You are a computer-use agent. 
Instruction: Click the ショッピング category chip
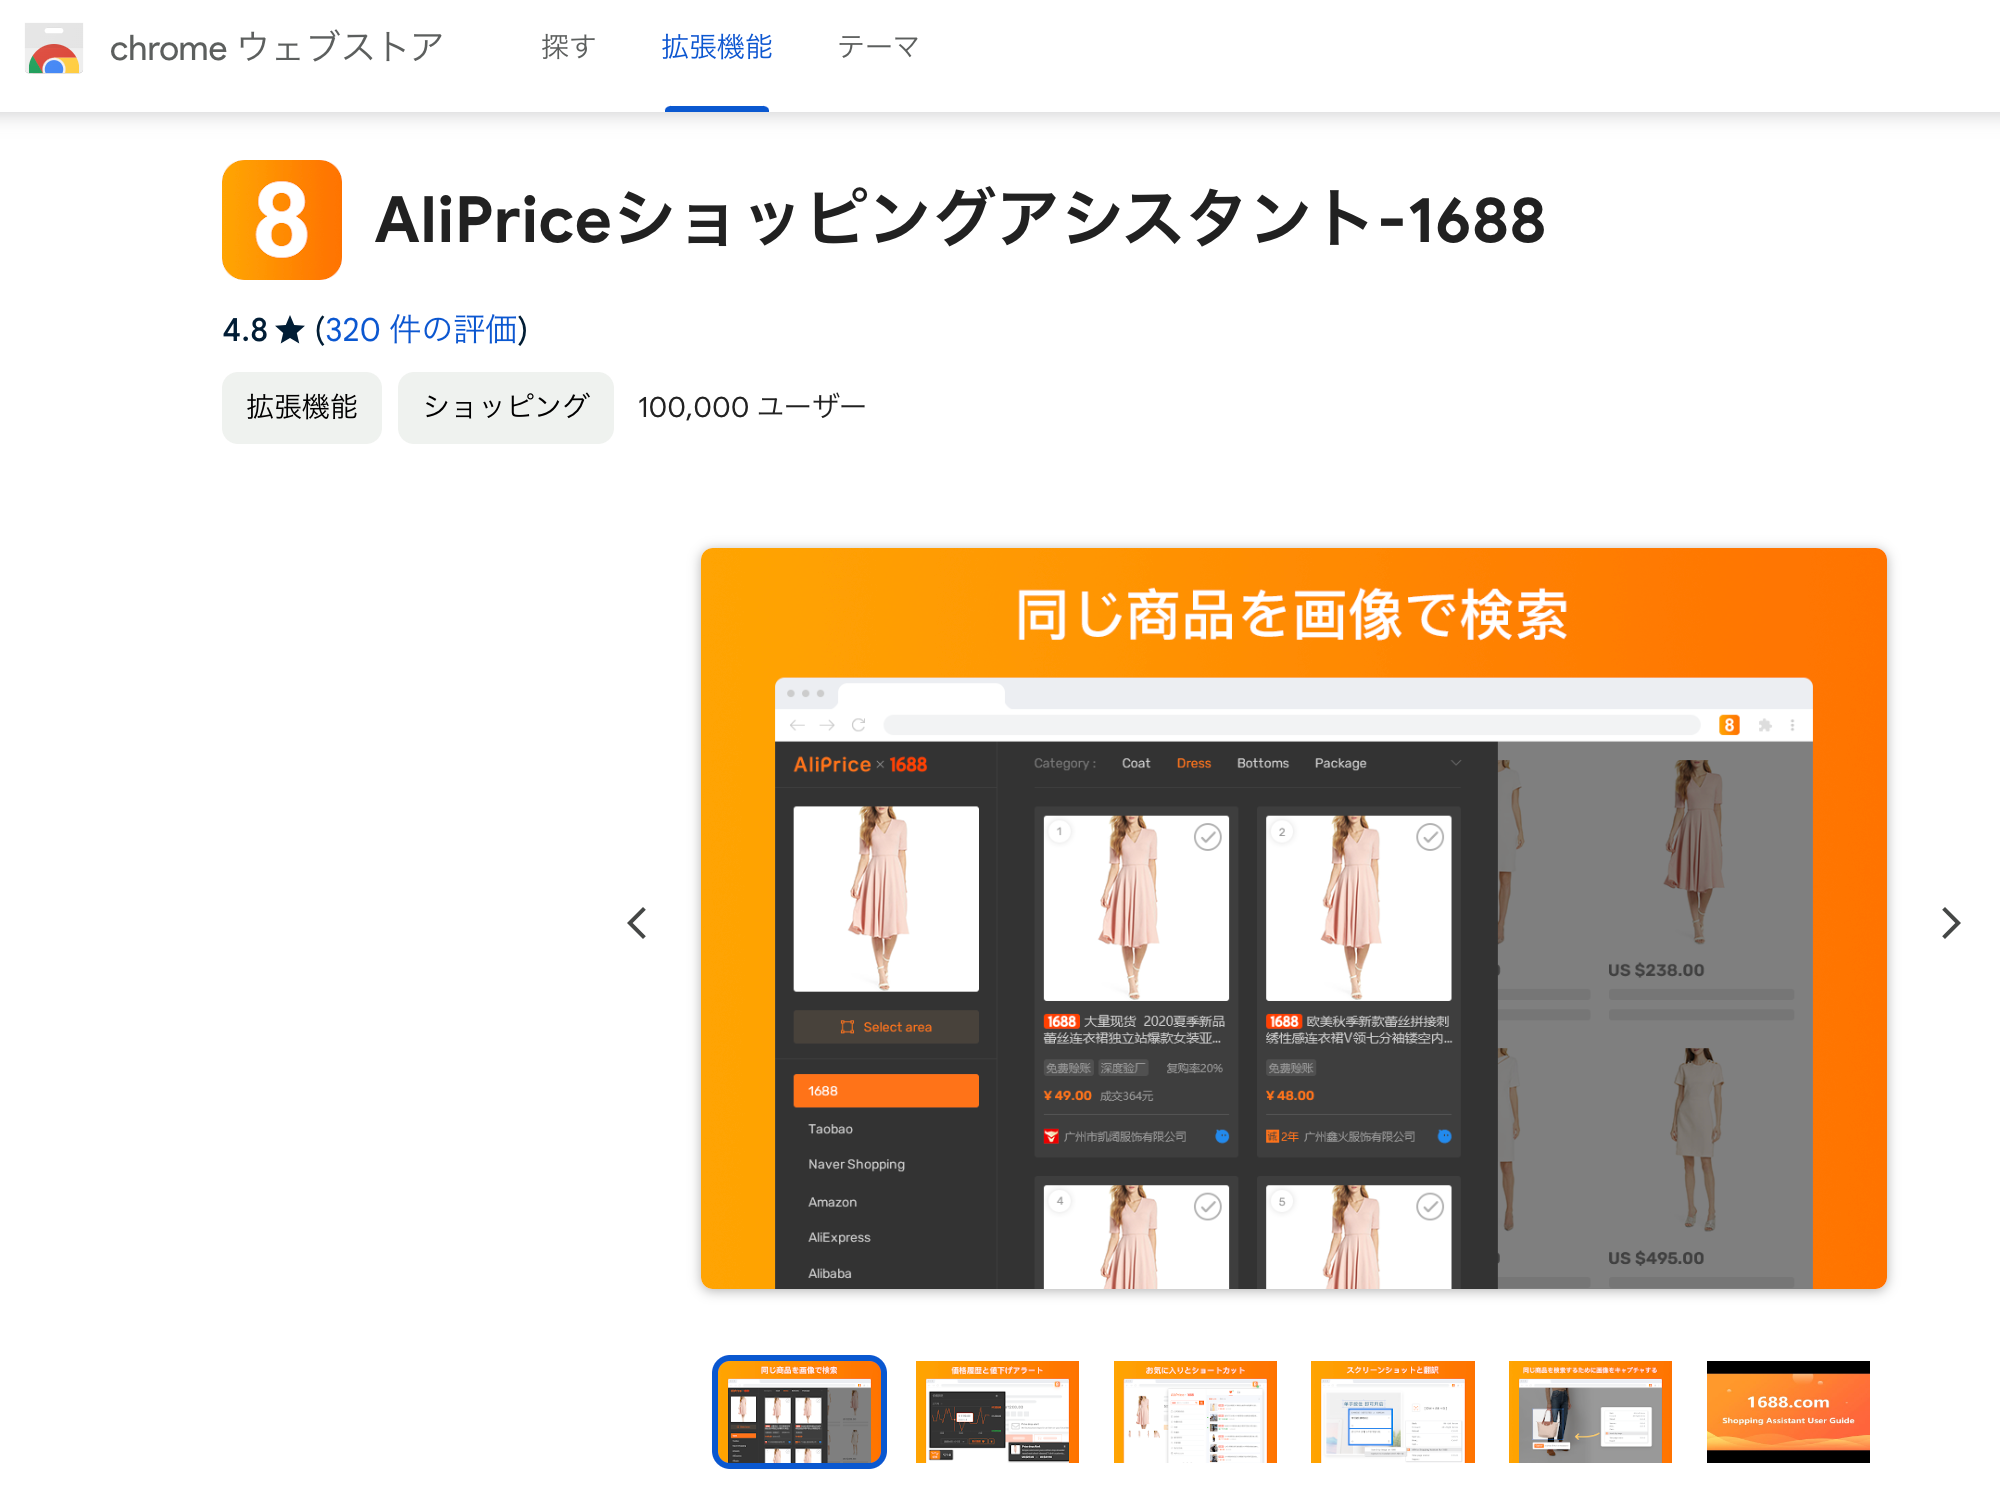pyautogui.click(x=505, y=407)
